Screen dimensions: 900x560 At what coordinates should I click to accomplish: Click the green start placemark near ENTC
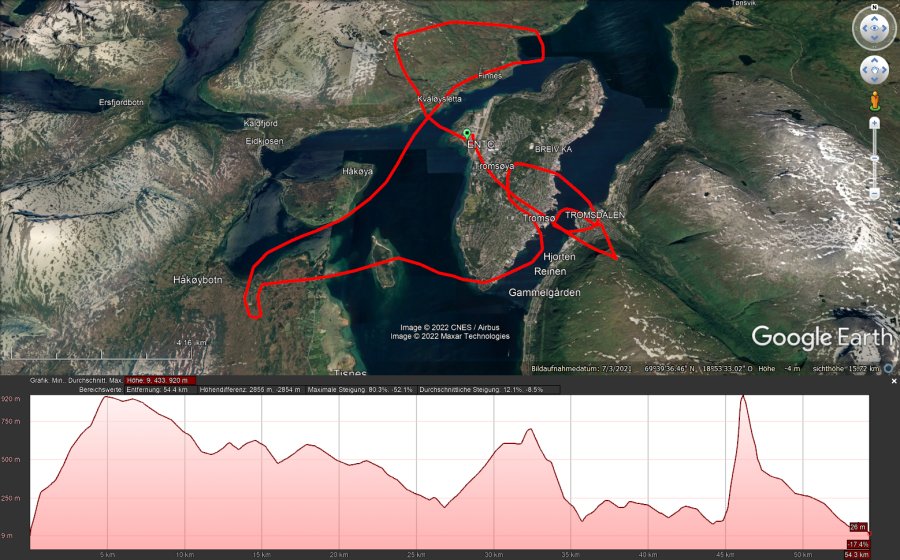(x=467, y=134)
